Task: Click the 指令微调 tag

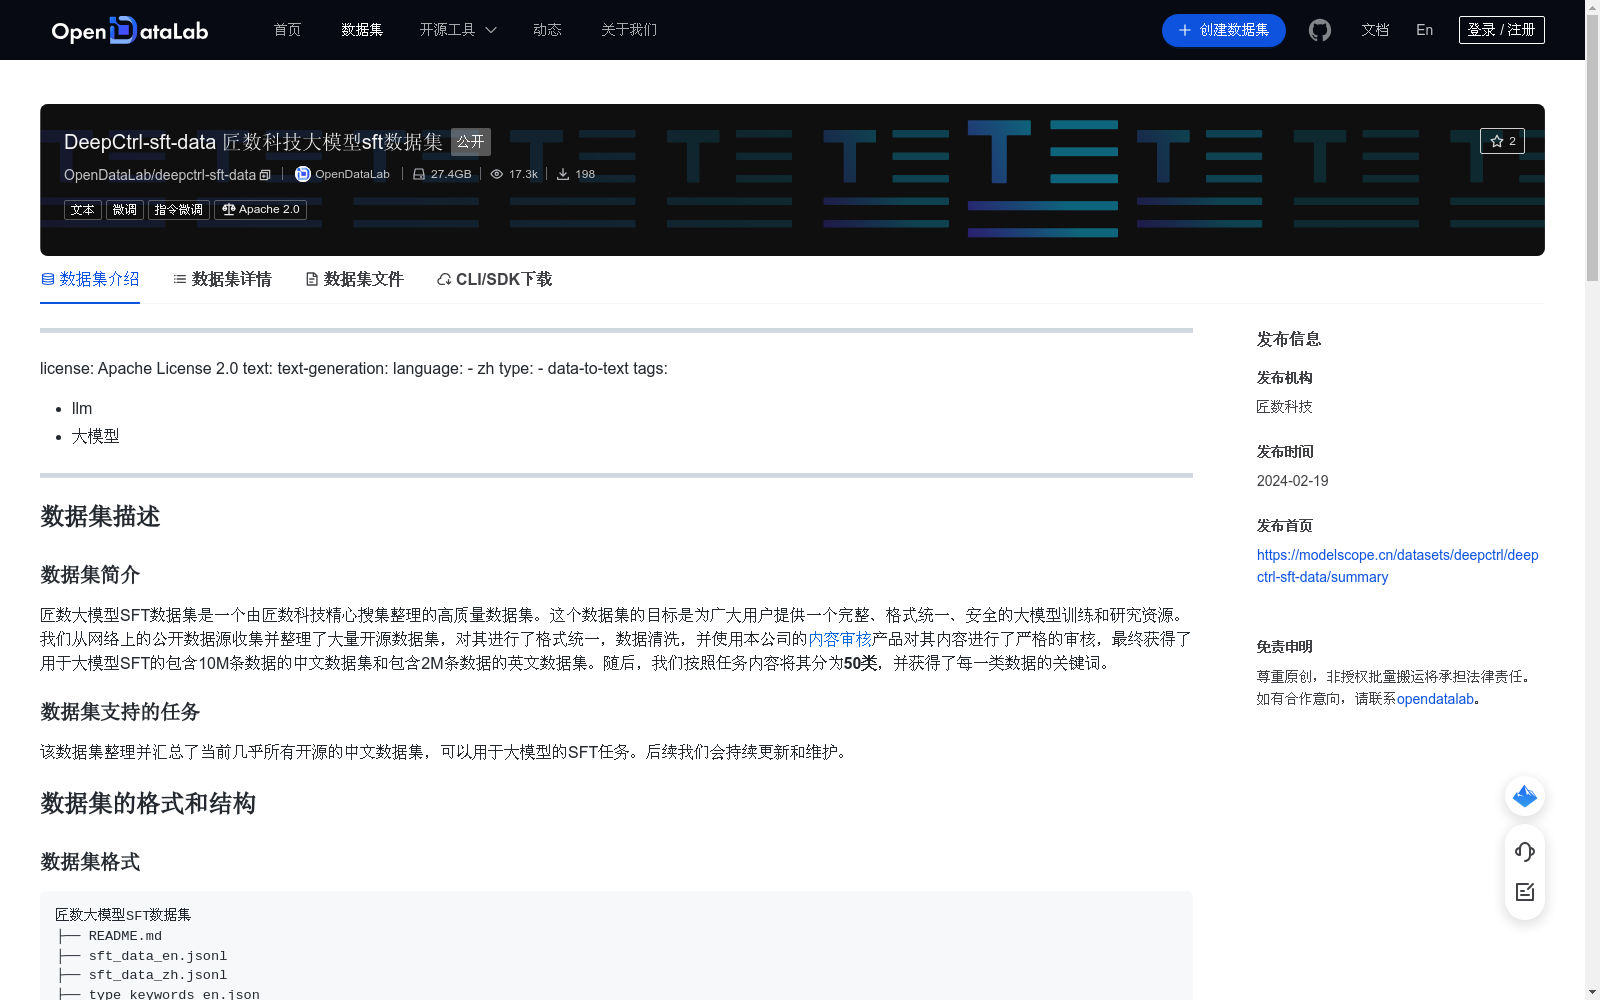Action: [x=179, y=210]
